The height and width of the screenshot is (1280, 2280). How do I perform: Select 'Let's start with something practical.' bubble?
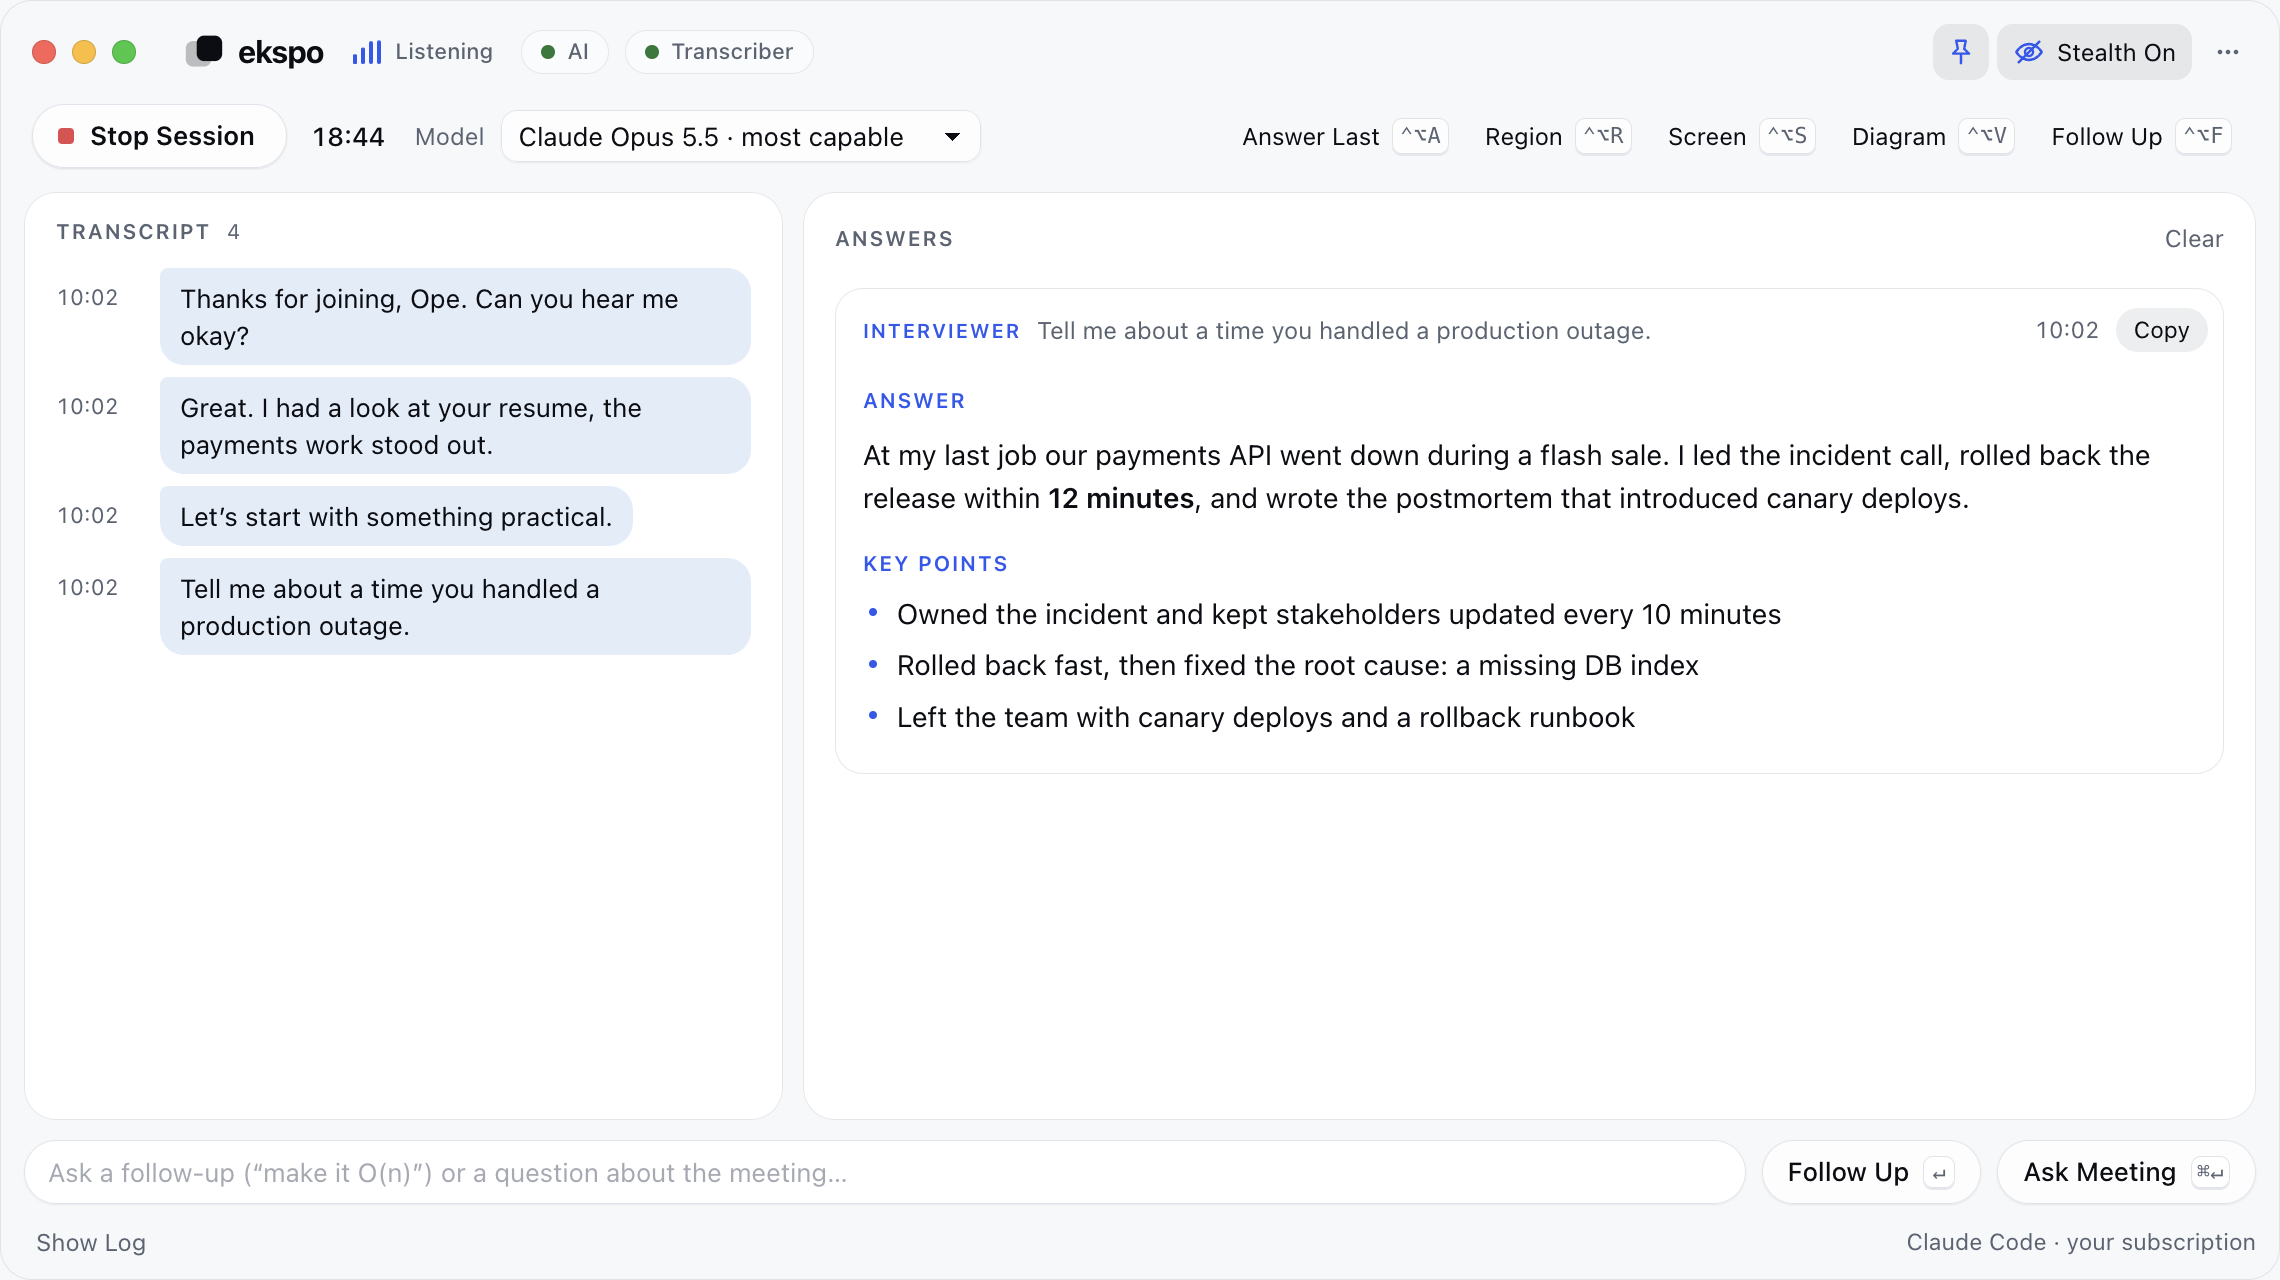[396, 516]
